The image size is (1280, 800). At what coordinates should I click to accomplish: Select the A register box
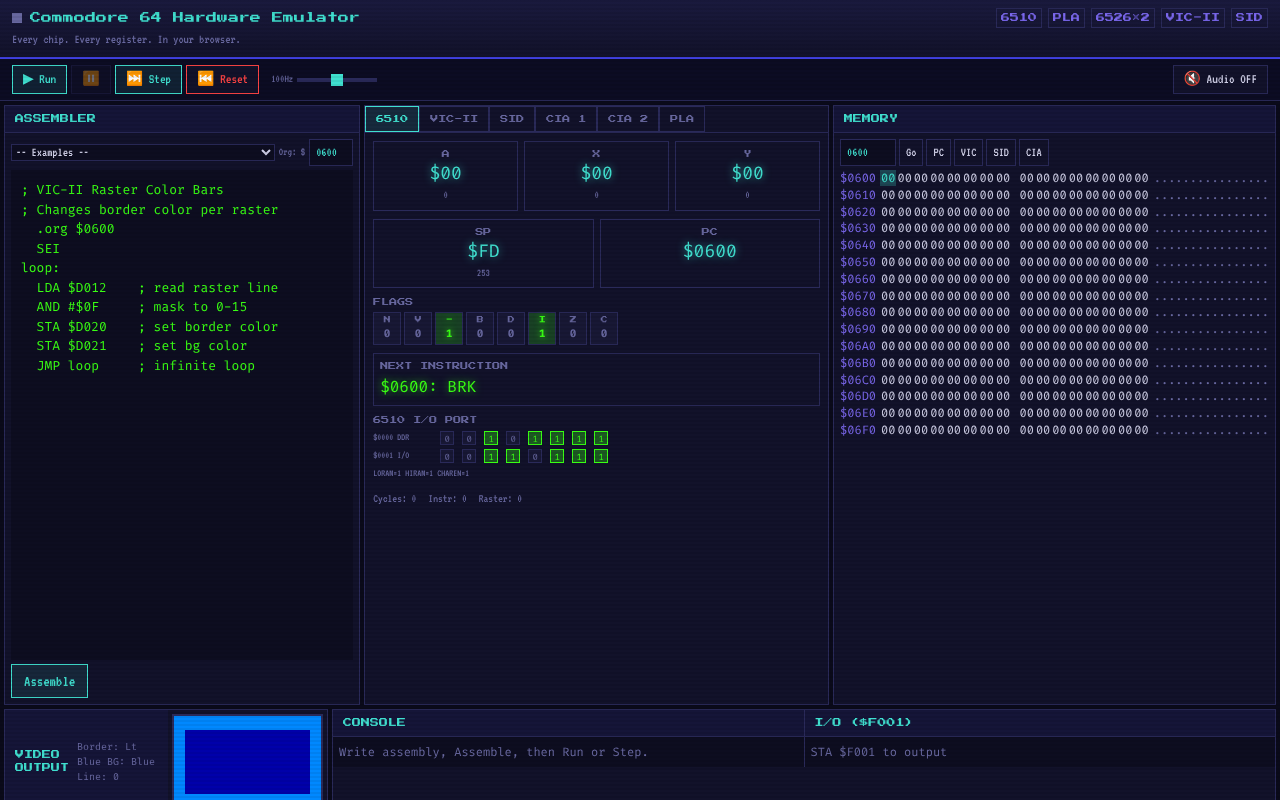pos(445,176)
